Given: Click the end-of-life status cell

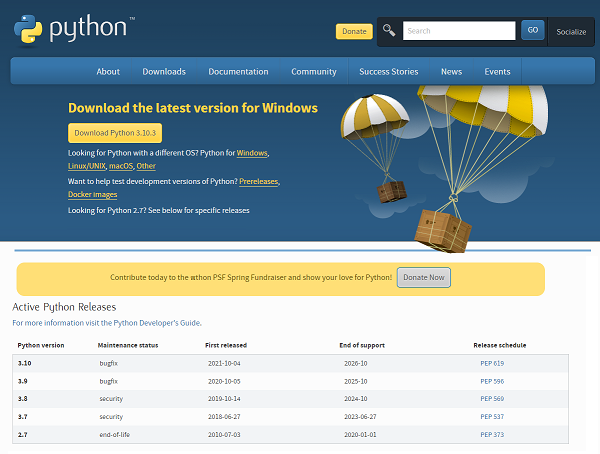Looking at the screenshot, I should [114, 434].
